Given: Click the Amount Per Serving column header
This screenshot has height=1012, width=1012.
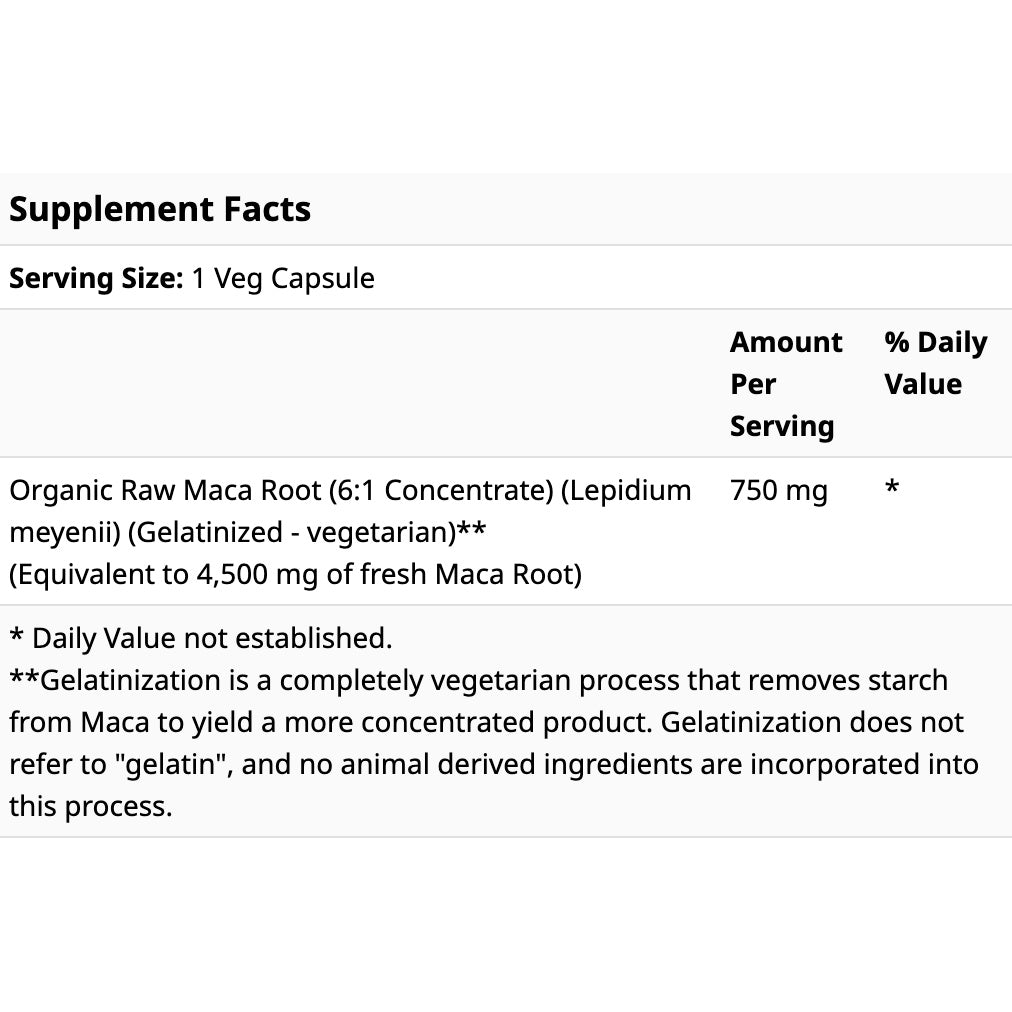Looking at the screenshot, I should tap(785, 384).
